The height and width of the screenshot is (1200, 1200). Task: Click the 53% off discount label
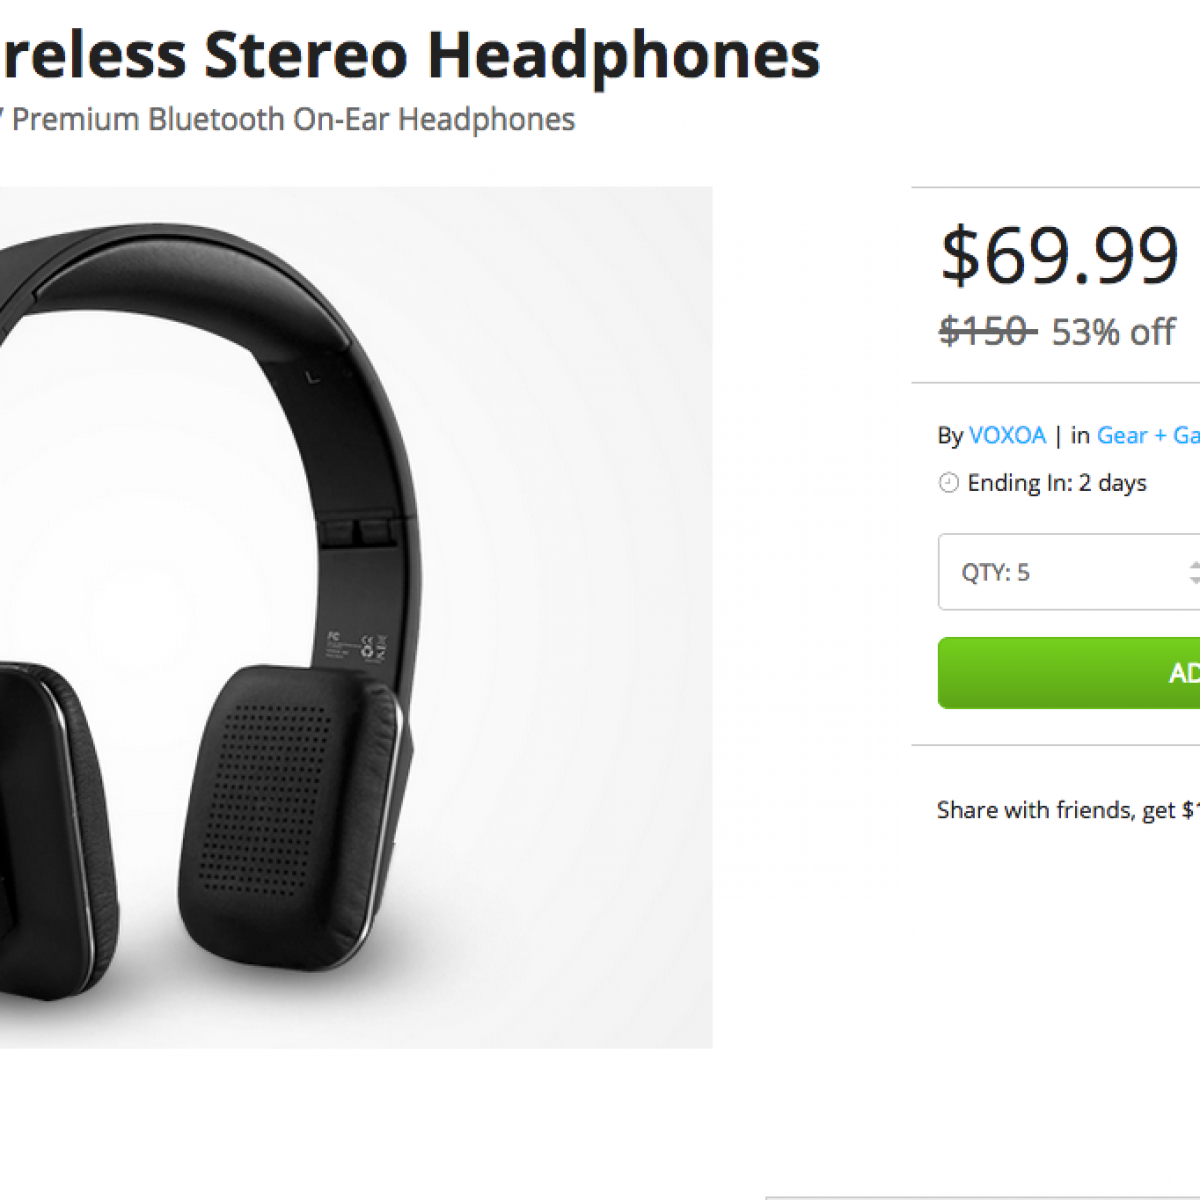pos(1113,332)
